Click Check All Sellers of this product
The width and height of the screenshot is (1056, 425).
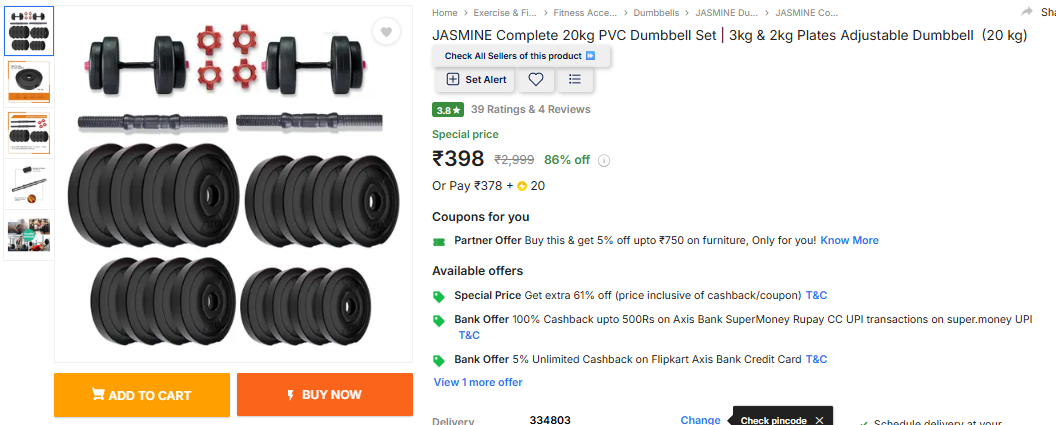(x=520, y=56)
